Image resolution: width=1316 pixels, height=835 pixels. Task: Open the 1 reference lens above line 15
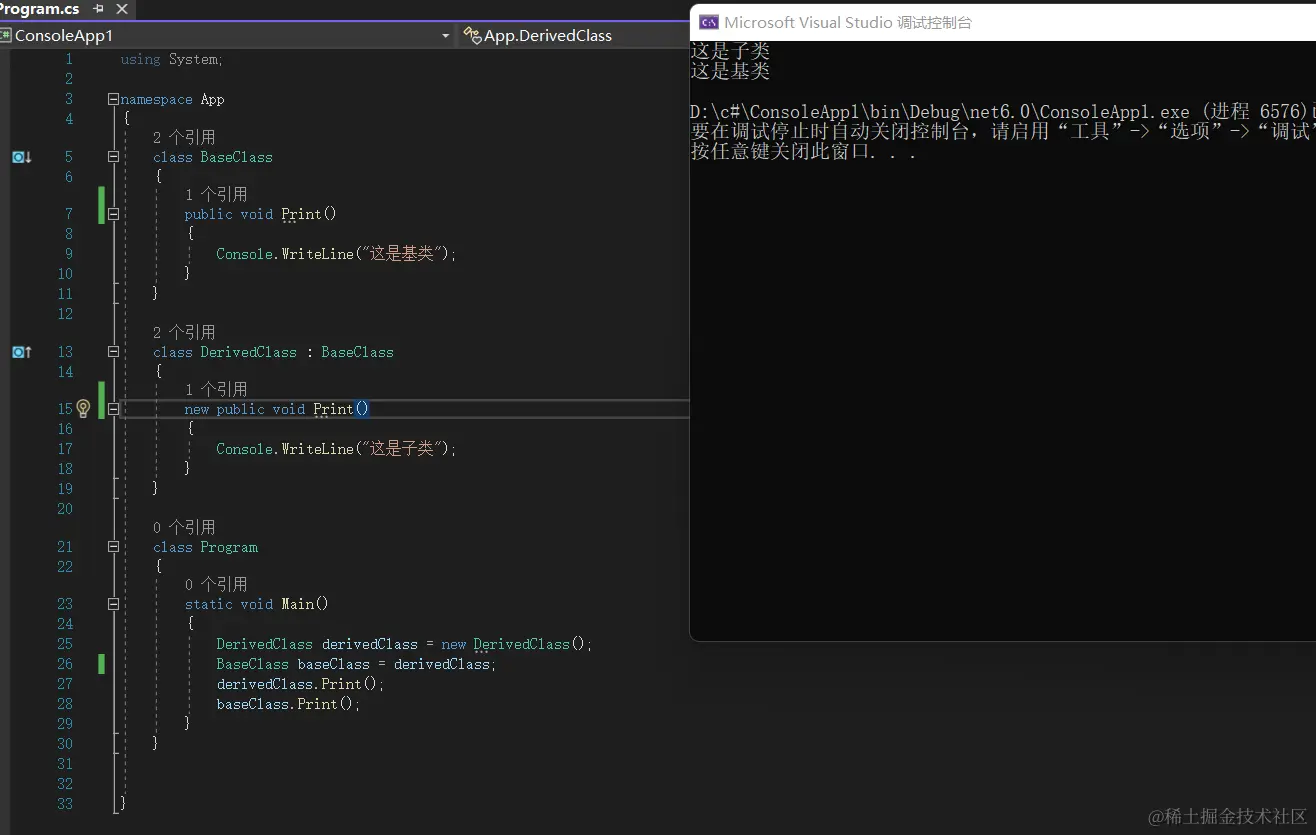pyautogui.click(x=216, y=389)
